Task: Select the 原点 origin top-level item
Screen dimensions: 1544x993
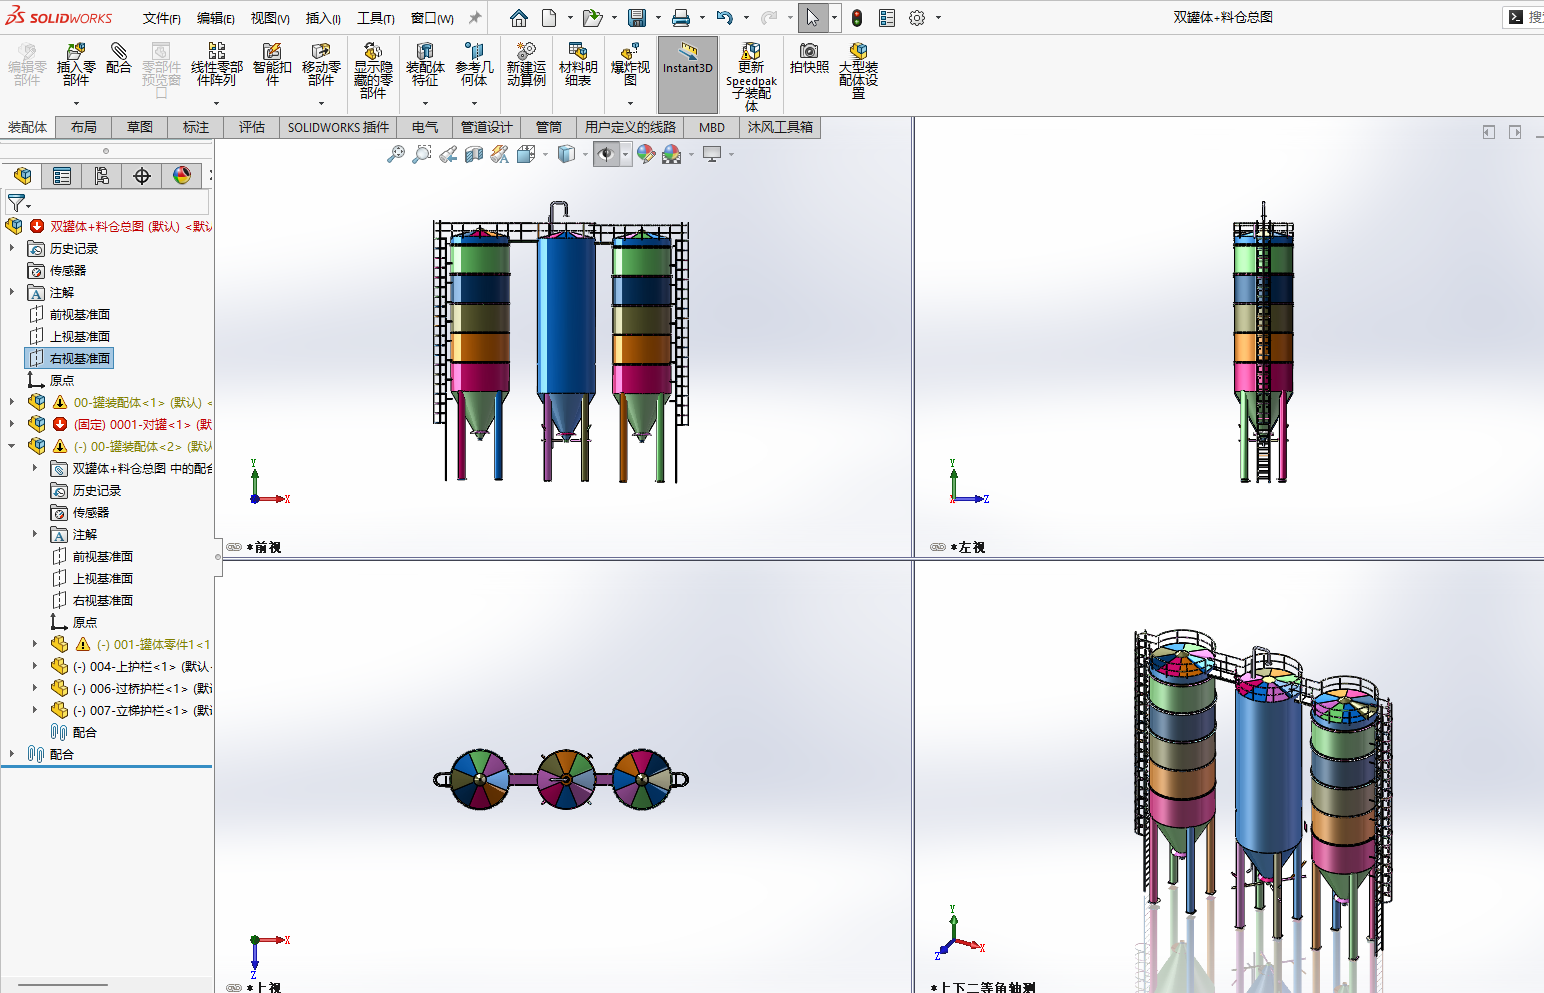Action: (x=62, y=380)
